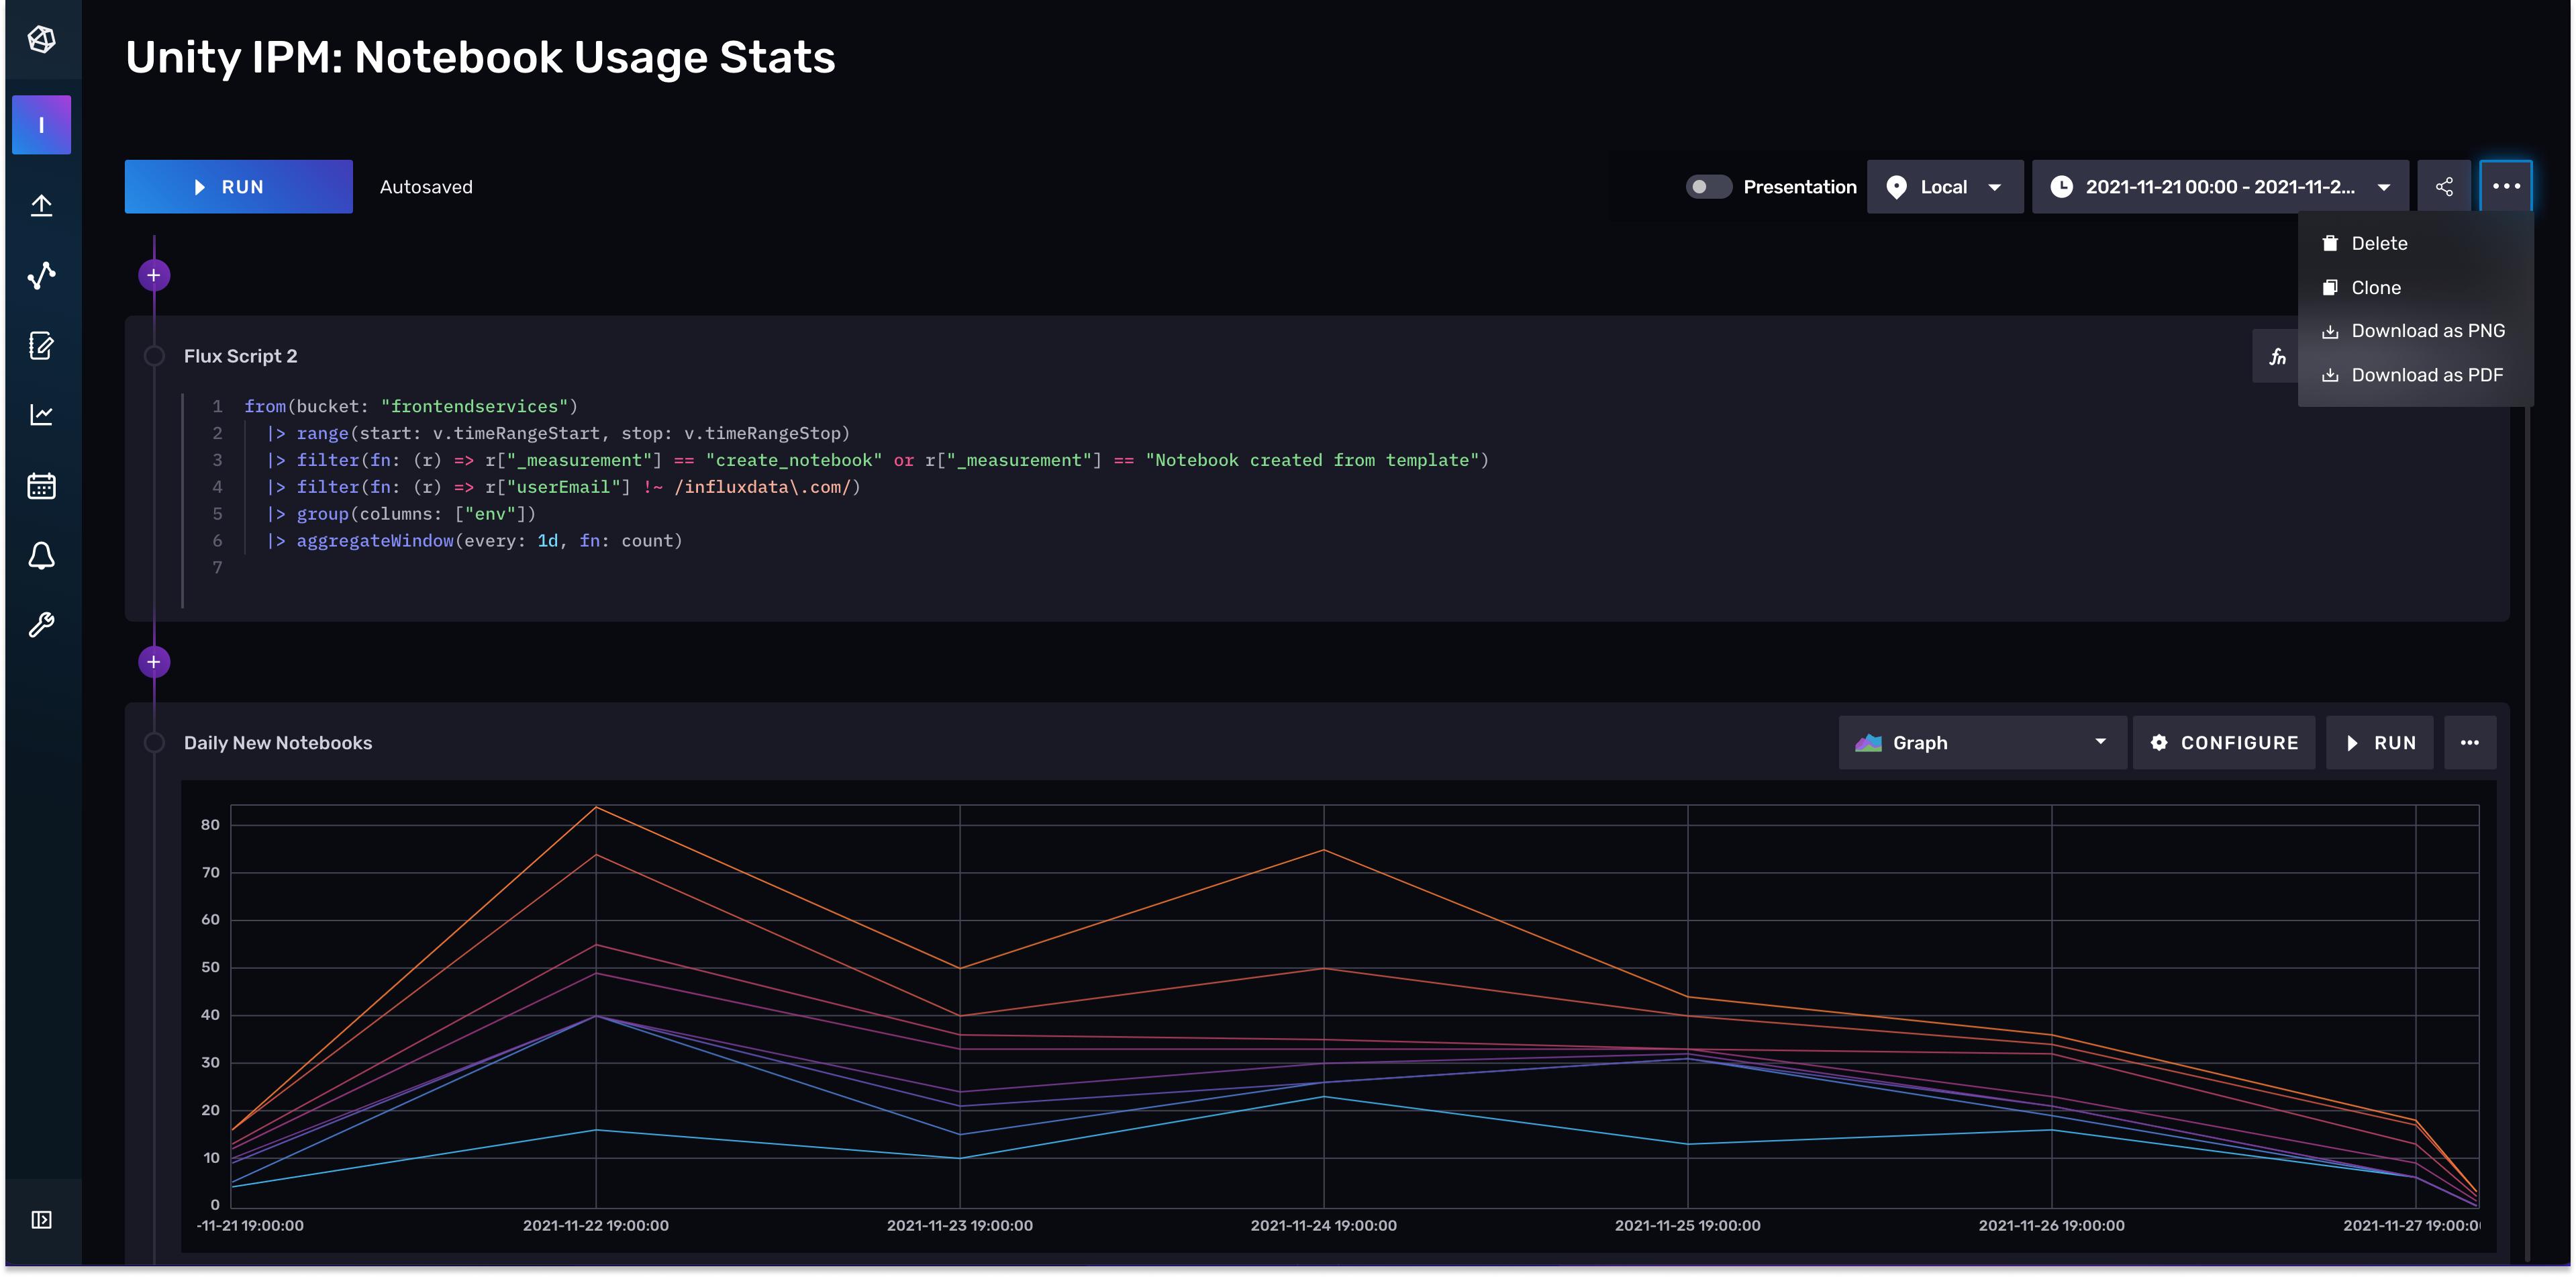Open the Local timezone dropdown
The height and width of the screenshot is (1277, 2576).
1944,187
